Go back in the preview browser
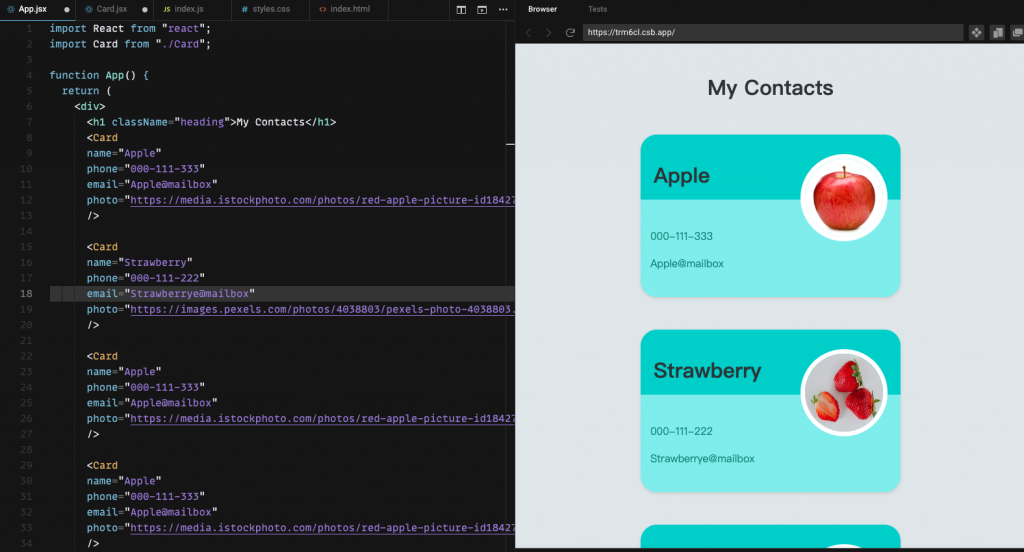1024x552 pixels. pyautogui.click(x=528, y=33)
